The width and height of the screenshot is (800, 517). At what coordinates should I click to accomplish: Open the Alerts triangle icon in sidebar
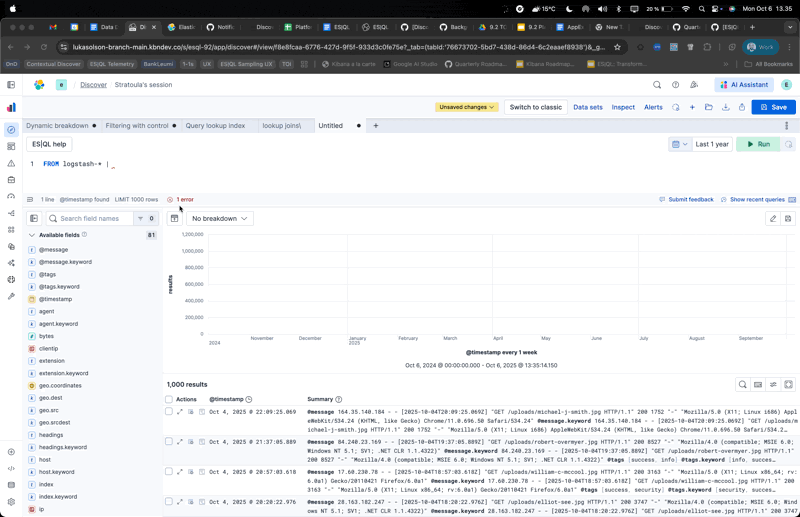(x=11, y=163)
